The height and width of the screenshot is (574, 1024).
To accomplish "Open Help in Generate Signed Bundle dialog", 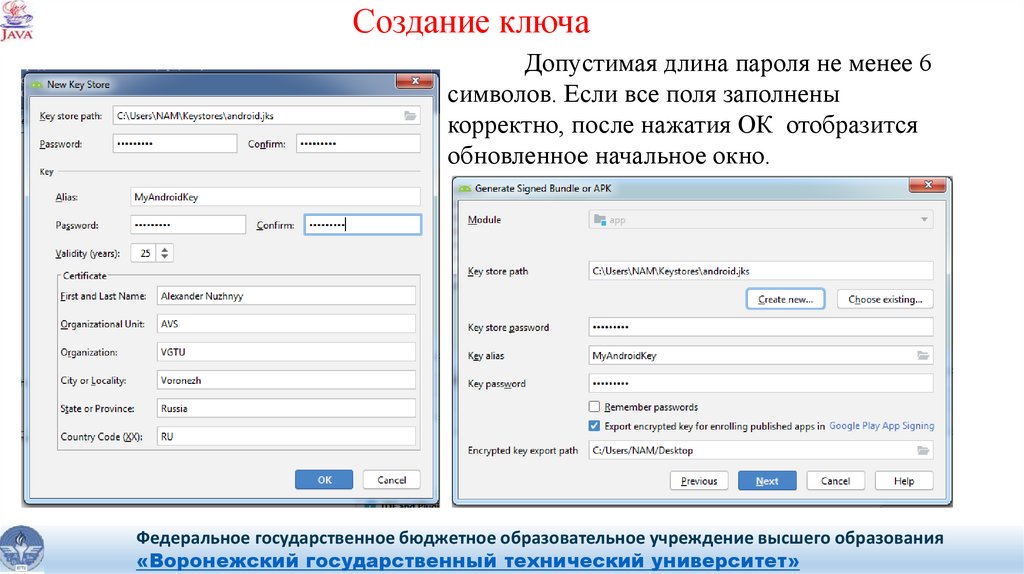I will (904, 481).
